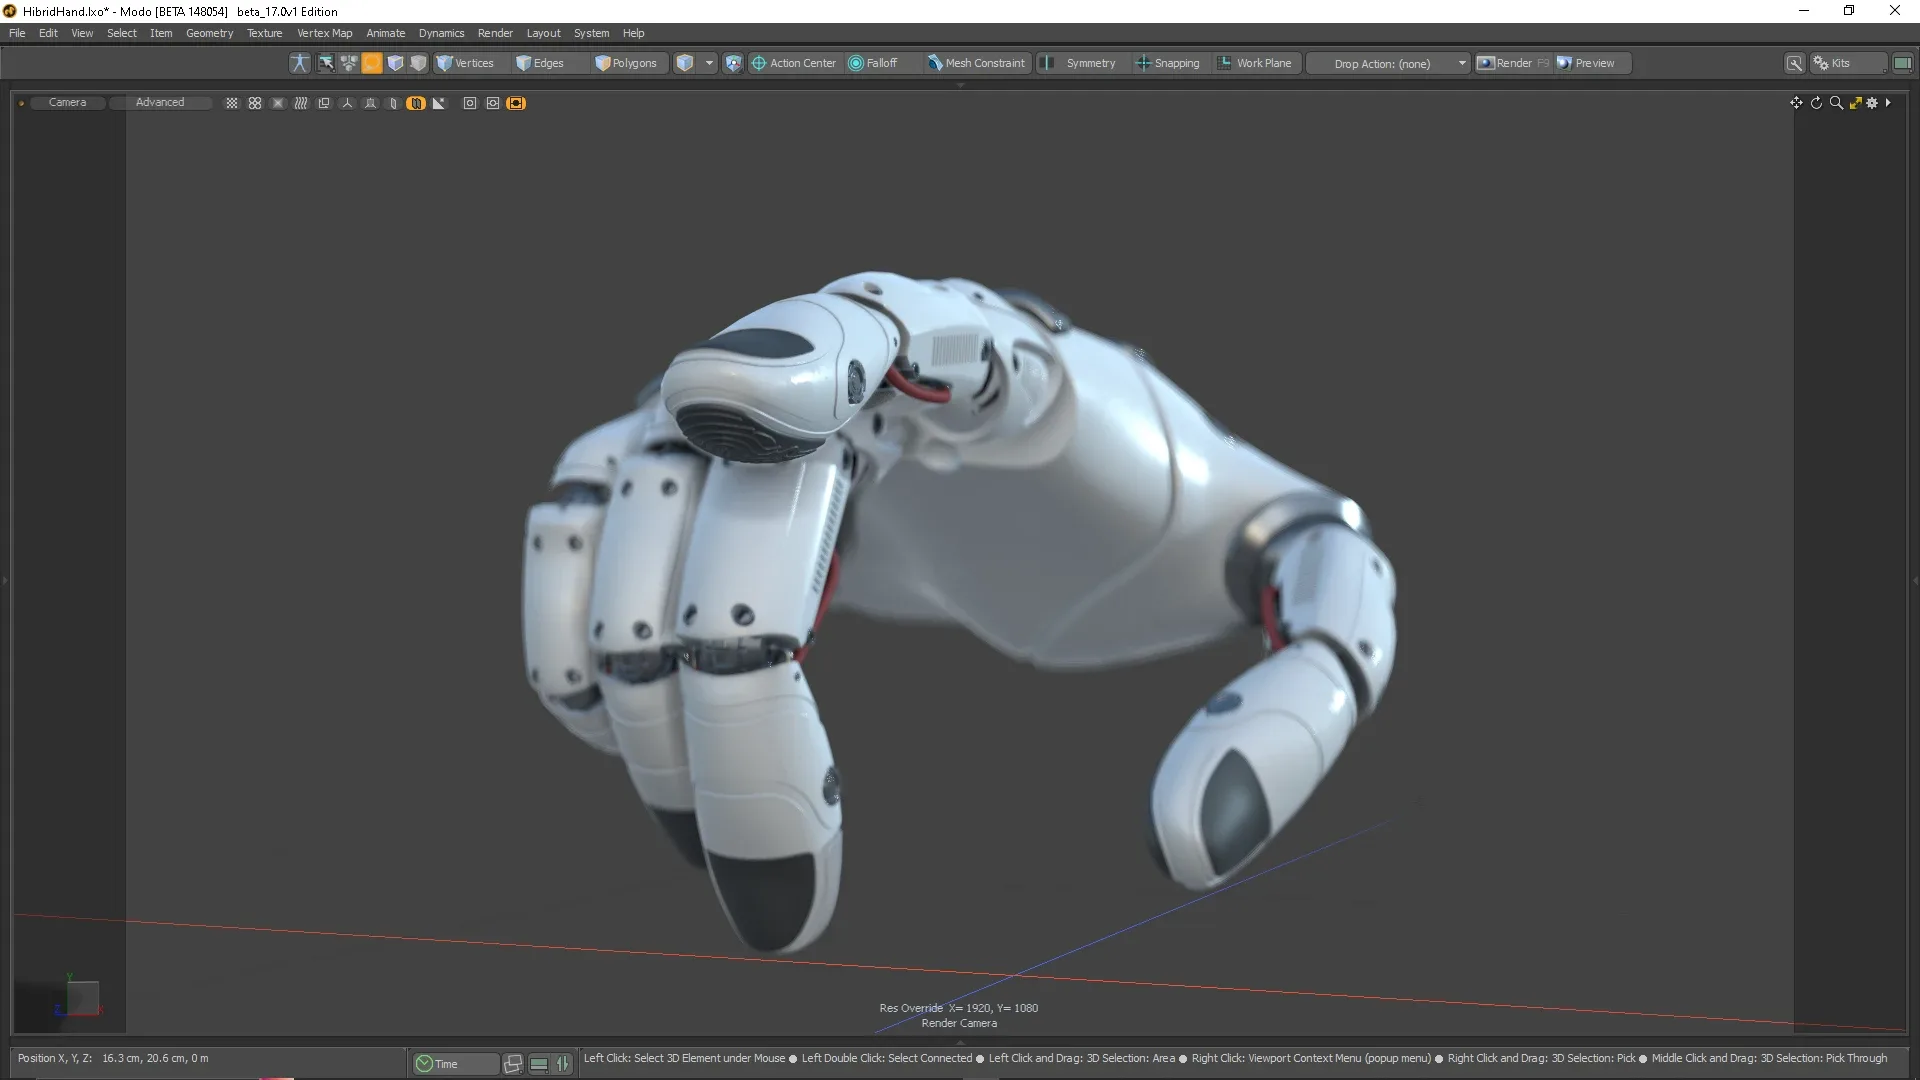Open the Layout menu
This screenshot has width=1920, height=1080.
click(543, 33)
